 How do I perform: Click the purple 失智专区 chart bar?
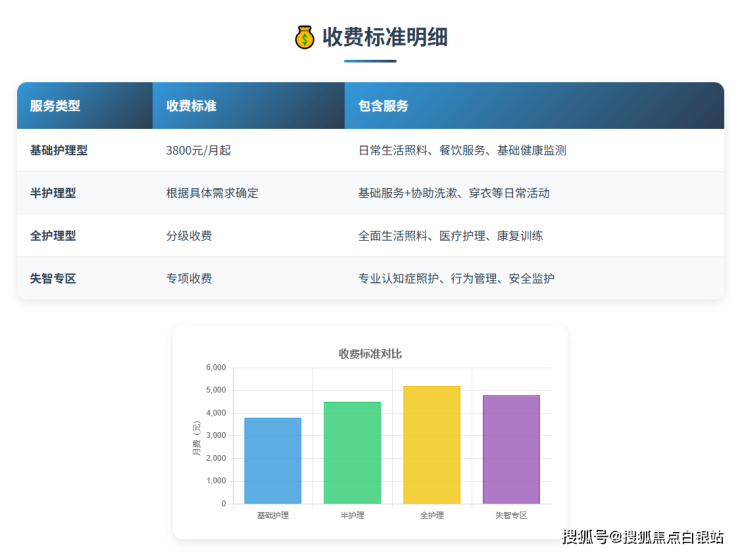click(x=511, y=449)
